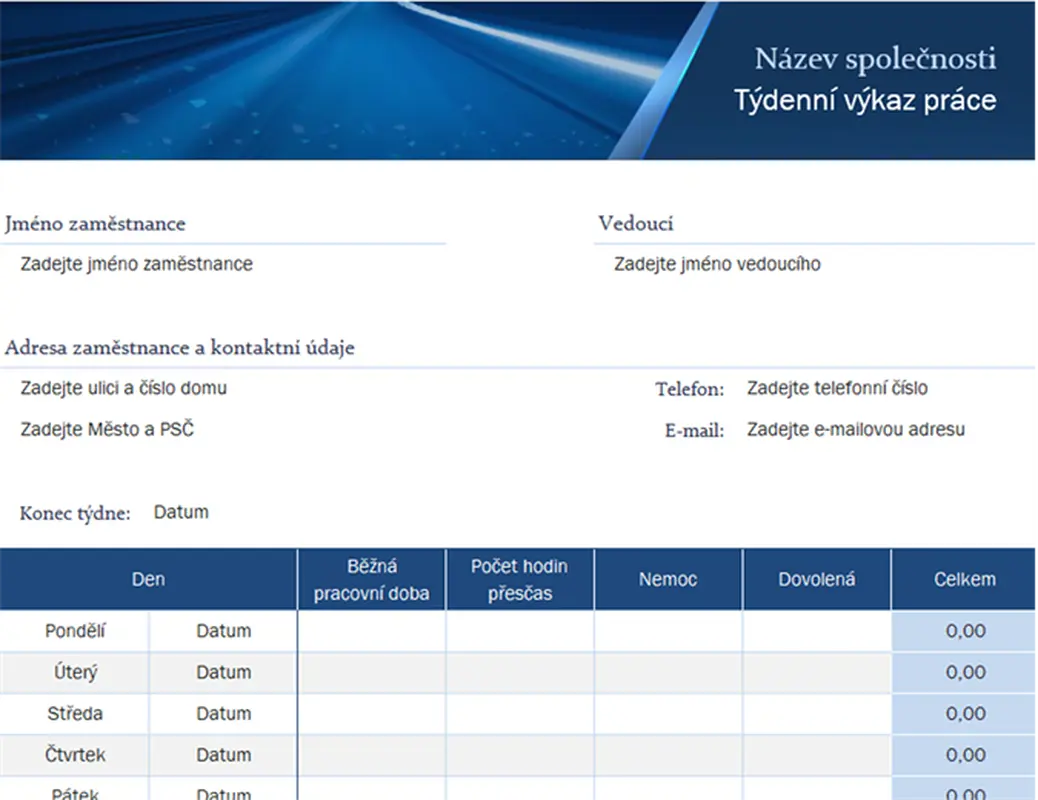1038x800 pixels.
Task: Click the Počet hodin přesčas column header
Action: (519, 578)
